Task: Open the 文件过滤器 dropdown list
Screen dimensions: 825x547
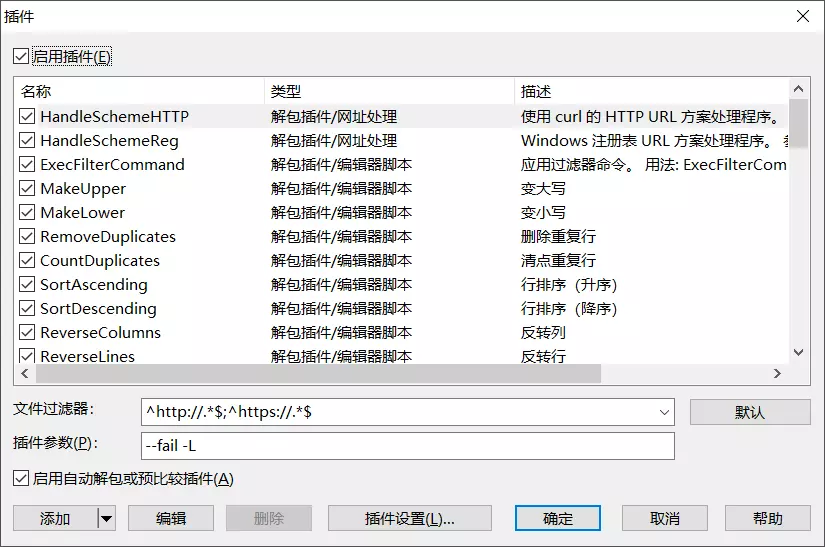Action: pyautogui.click(x=664, y=412)
